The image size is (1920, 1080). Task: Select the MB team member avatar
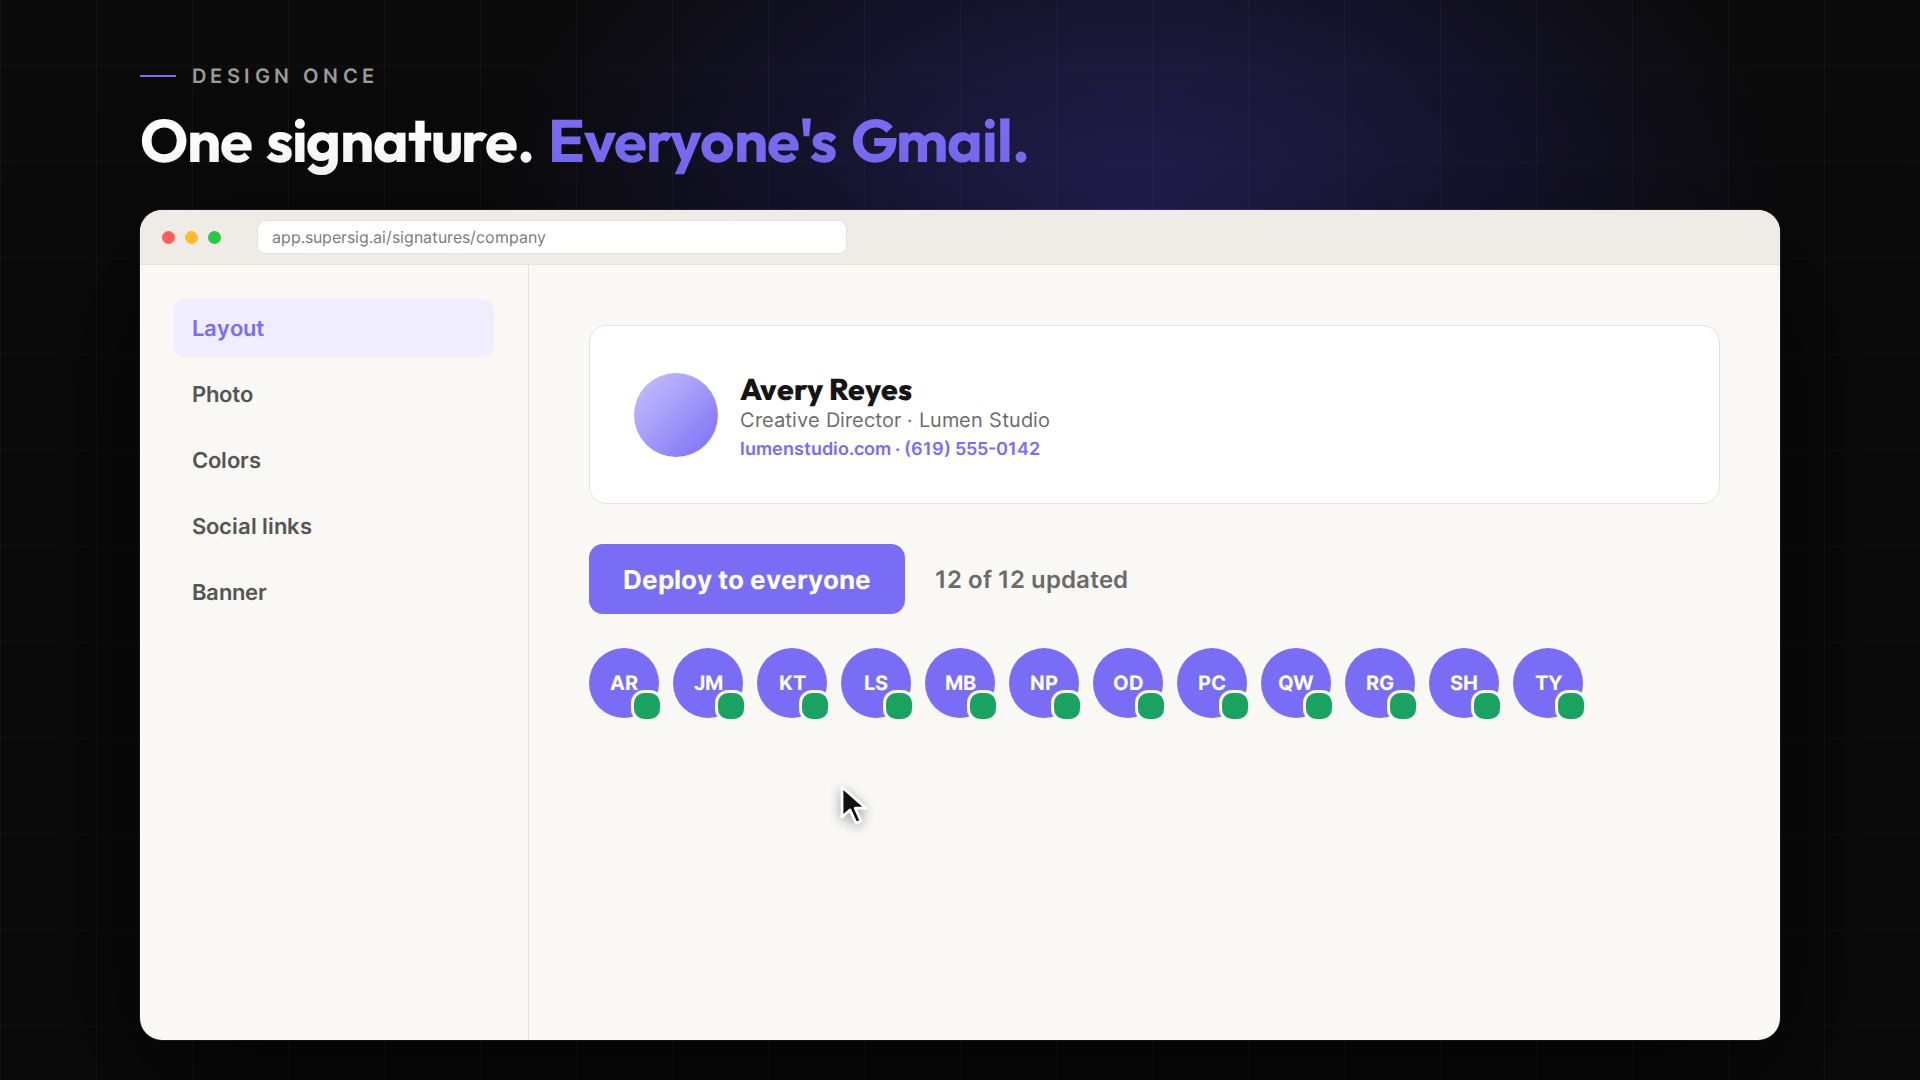pos(960,683)
